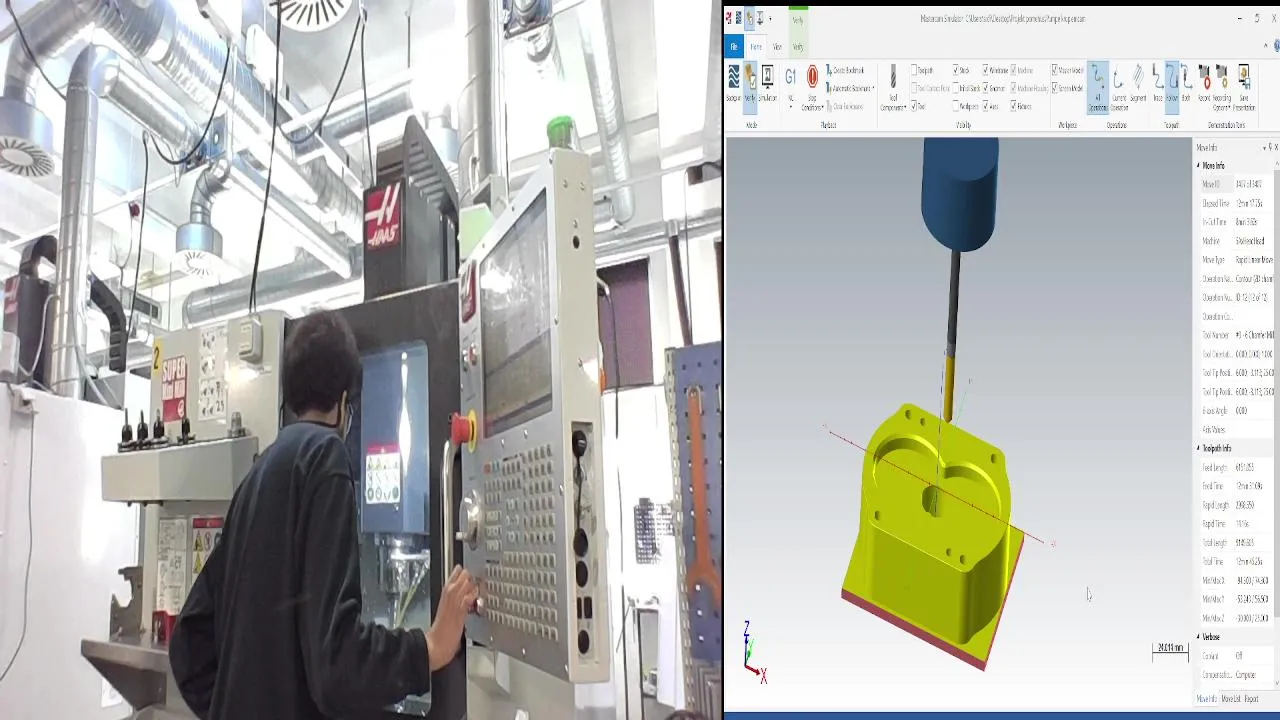This screenshot has width=1280, height=720.
Task: Click Save Presentation
Action: (x=1244, y=88)
